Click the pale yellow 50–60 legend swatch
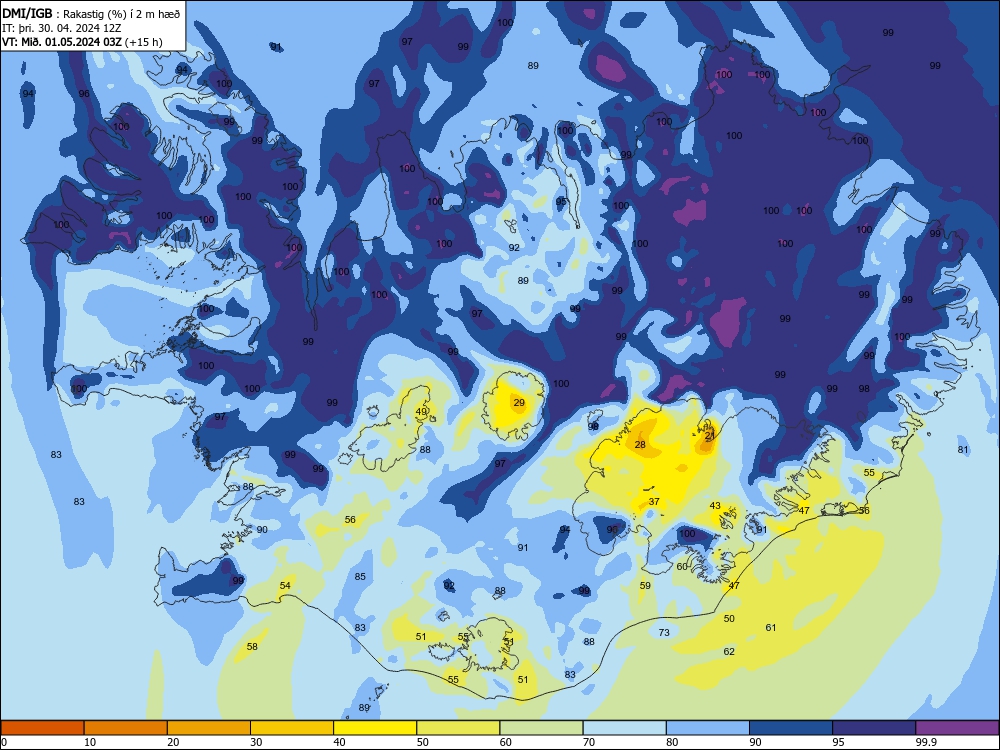 458,728
